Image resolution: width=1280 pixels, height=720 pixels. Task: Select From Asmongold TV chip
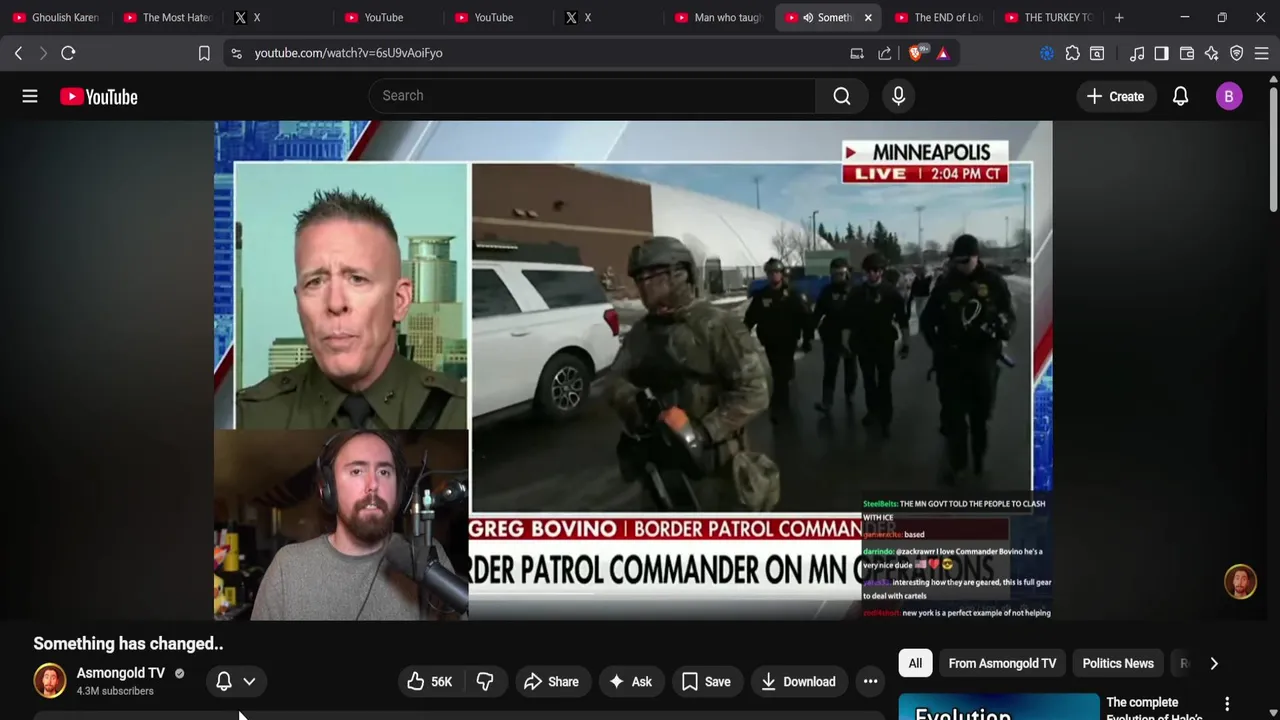[x=1002, y=663]
